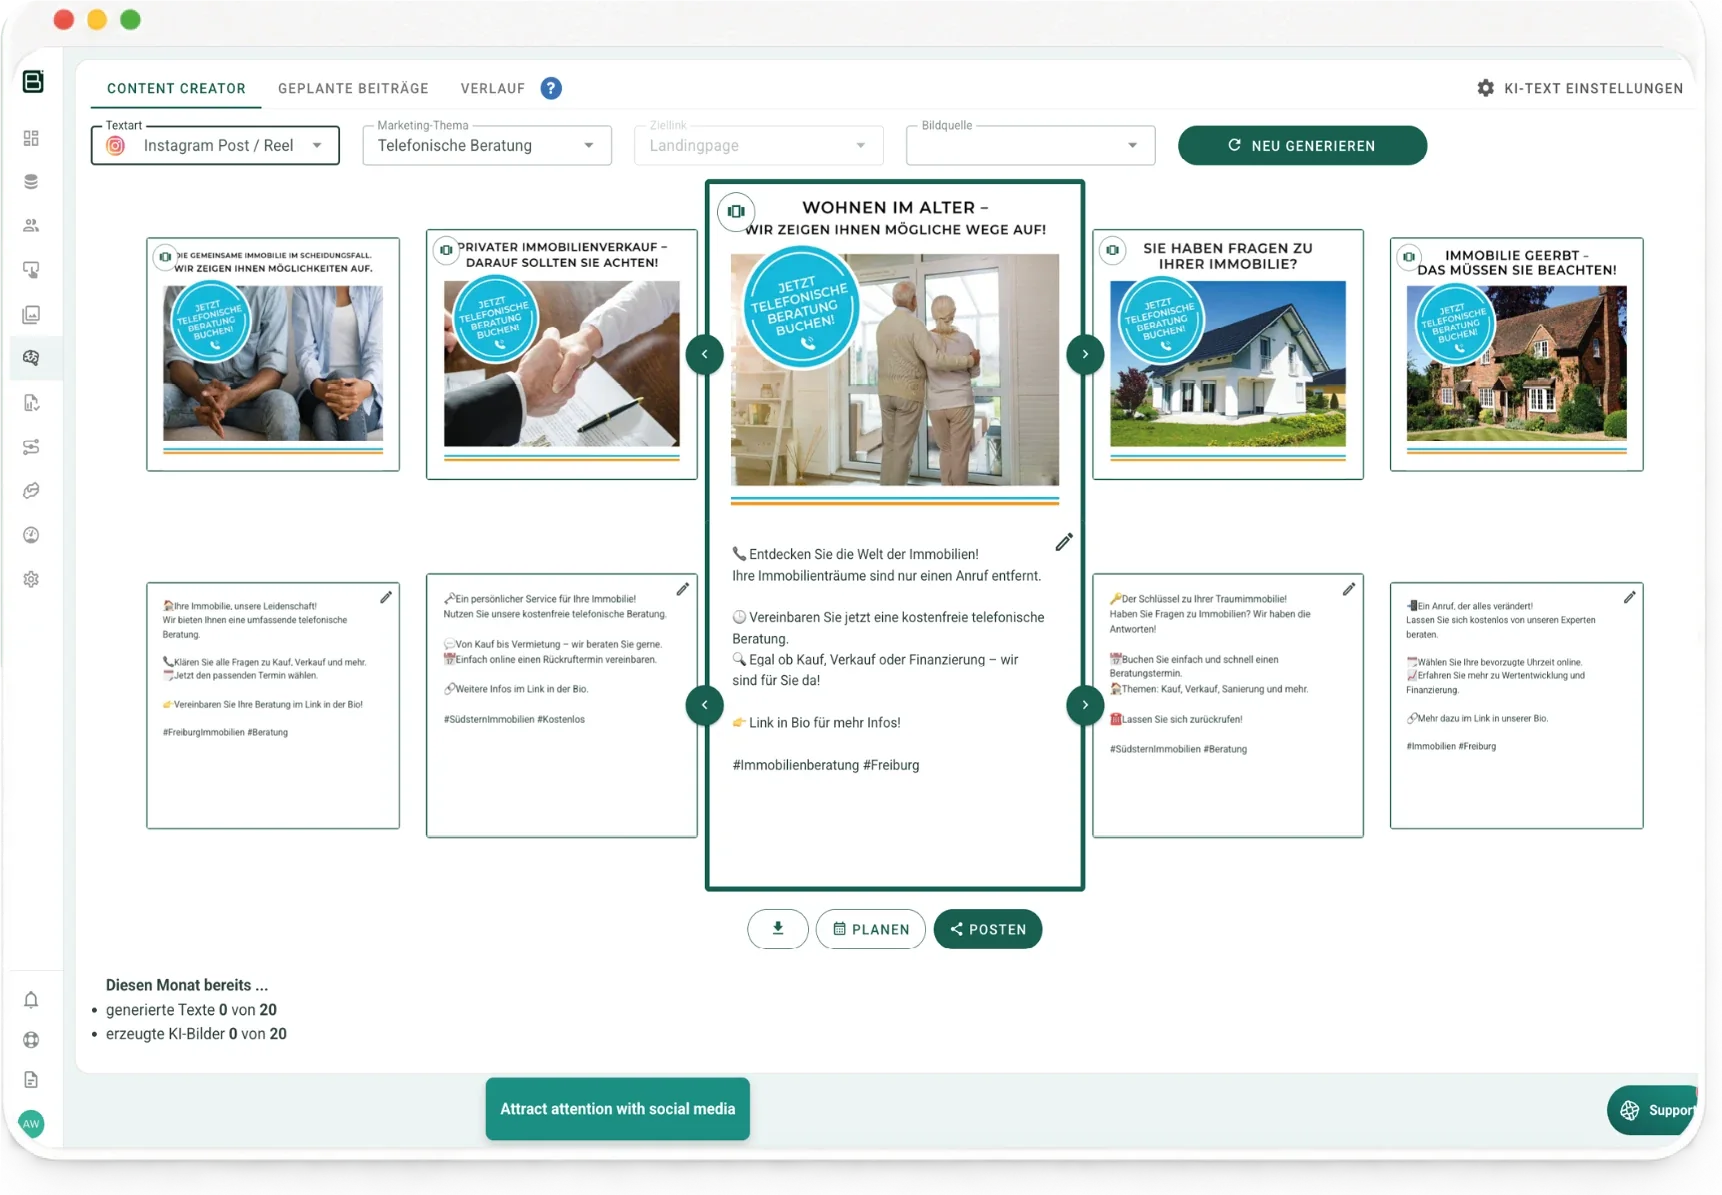1722x1195 pixels.
Task: Open the Textart Instagram Post / Reel dropdown
Action: coord(215,145)
